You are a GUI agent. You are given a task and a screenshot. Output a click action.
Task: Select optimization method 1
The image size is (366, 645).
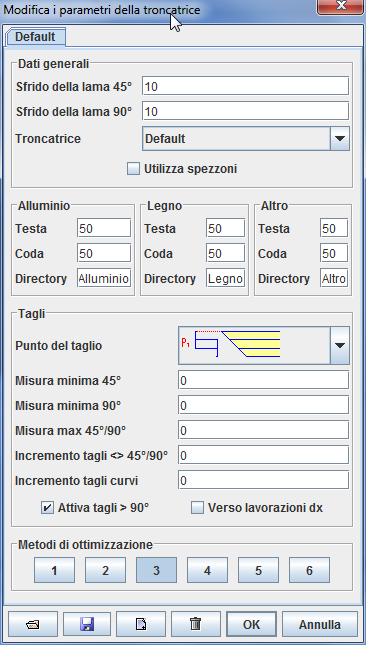(54, 571)
